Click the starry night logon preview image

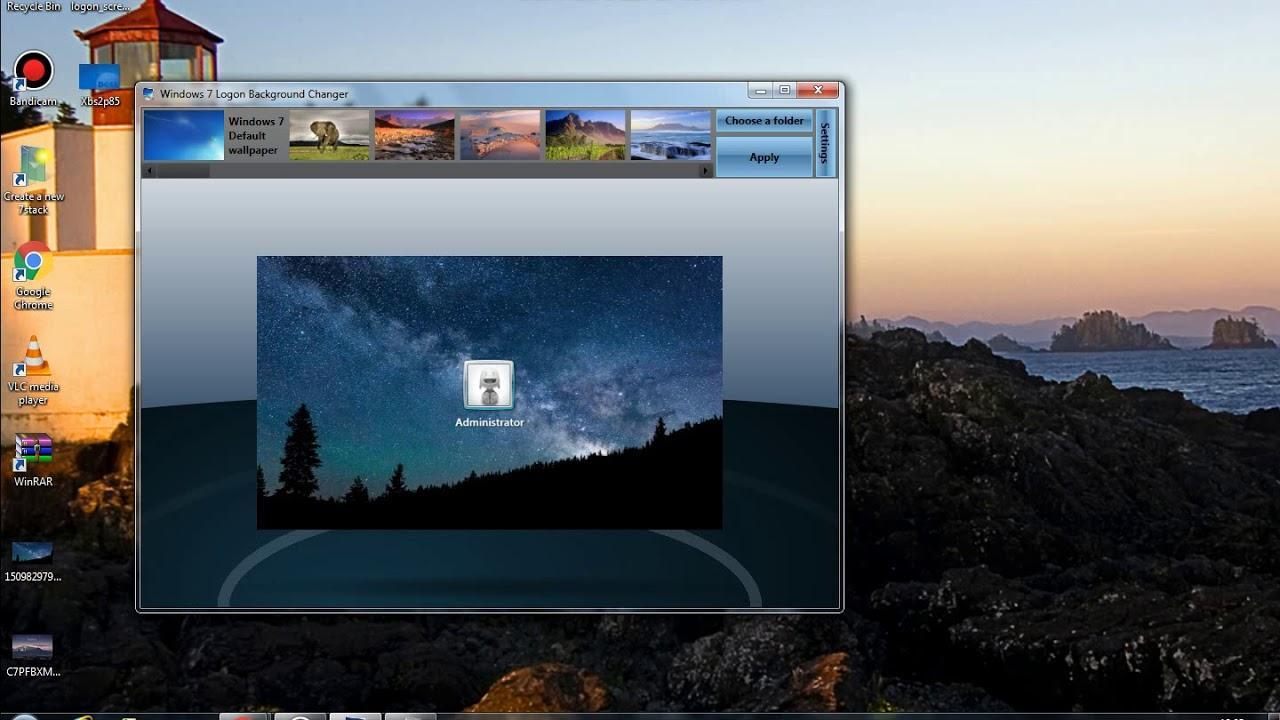coord(489,392)
